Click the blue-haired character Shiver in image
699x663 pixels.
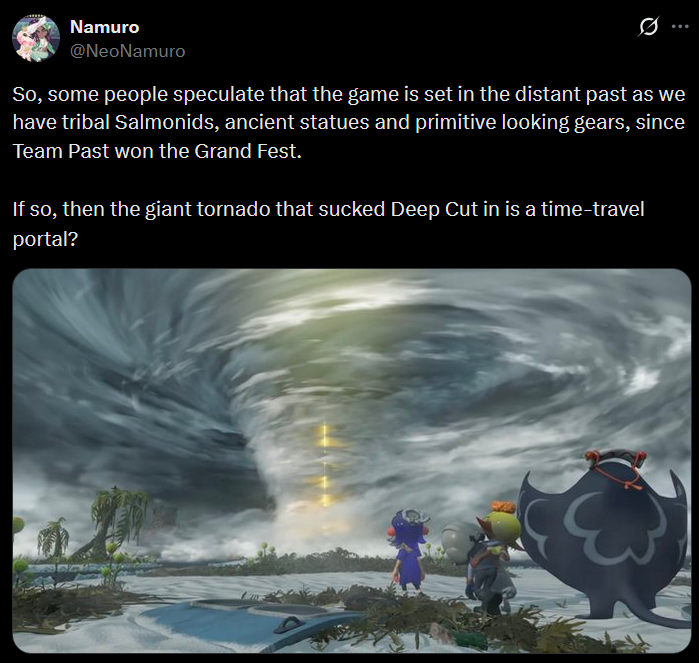pos(409,549)
